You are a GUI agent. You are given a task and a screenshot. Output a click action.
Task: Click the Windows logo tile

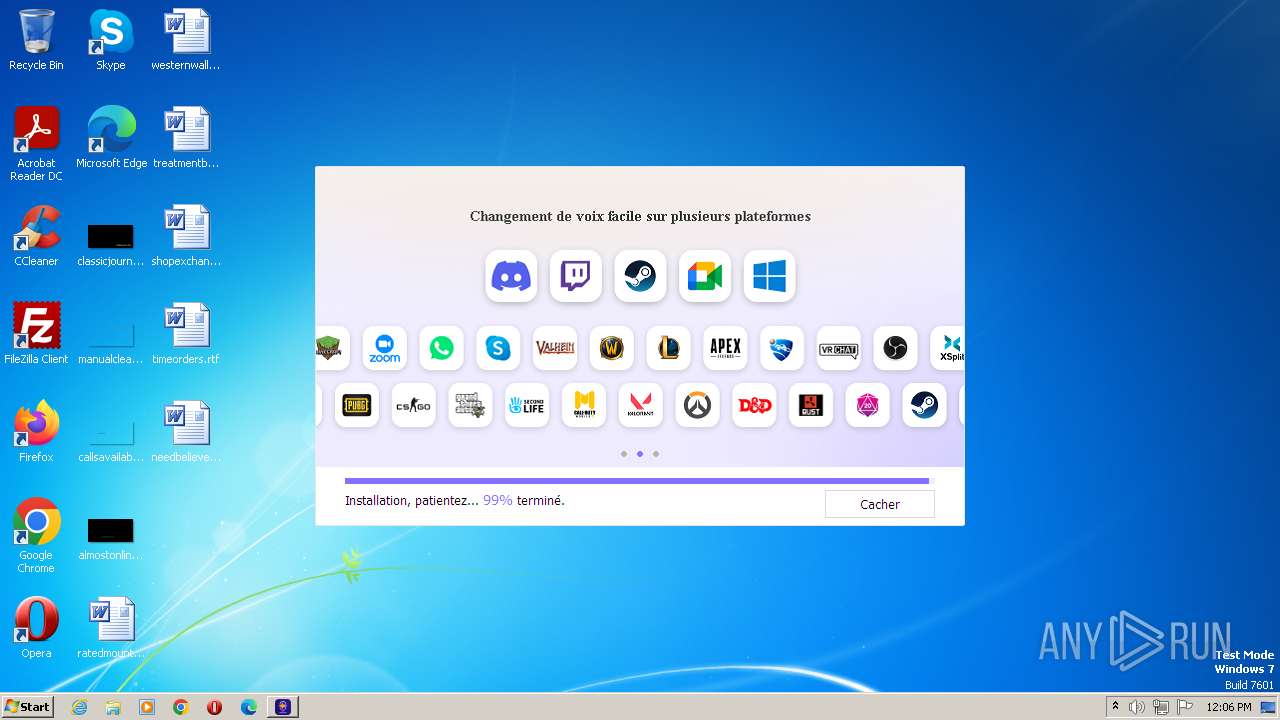[769, 276]
